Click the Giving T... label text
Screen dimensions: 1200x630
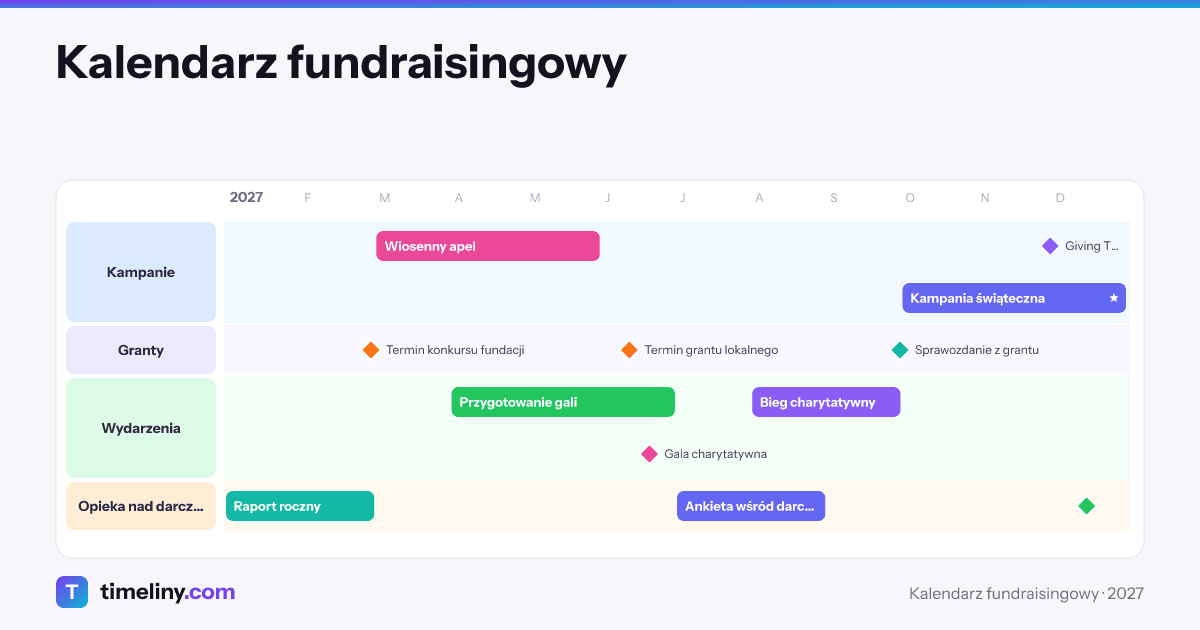1091,246
